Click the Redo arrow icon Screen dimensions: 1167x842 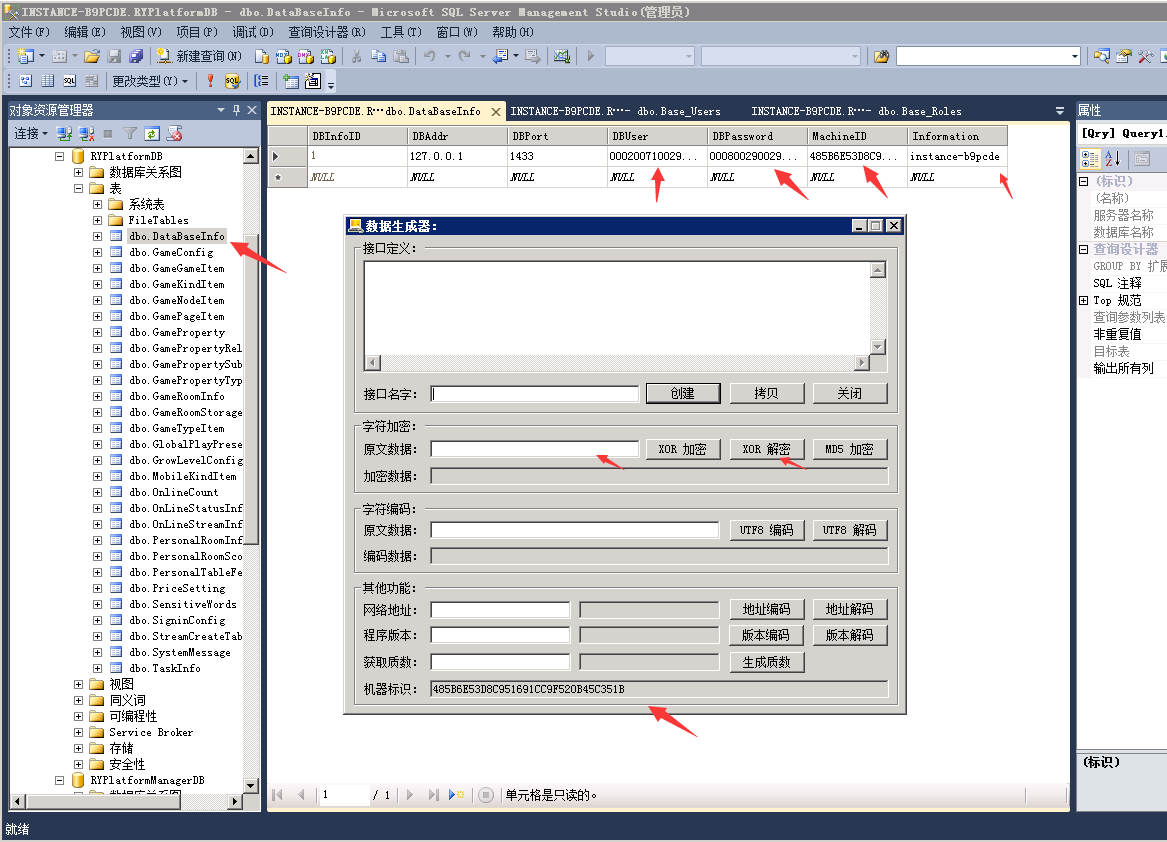coord(465,56)
